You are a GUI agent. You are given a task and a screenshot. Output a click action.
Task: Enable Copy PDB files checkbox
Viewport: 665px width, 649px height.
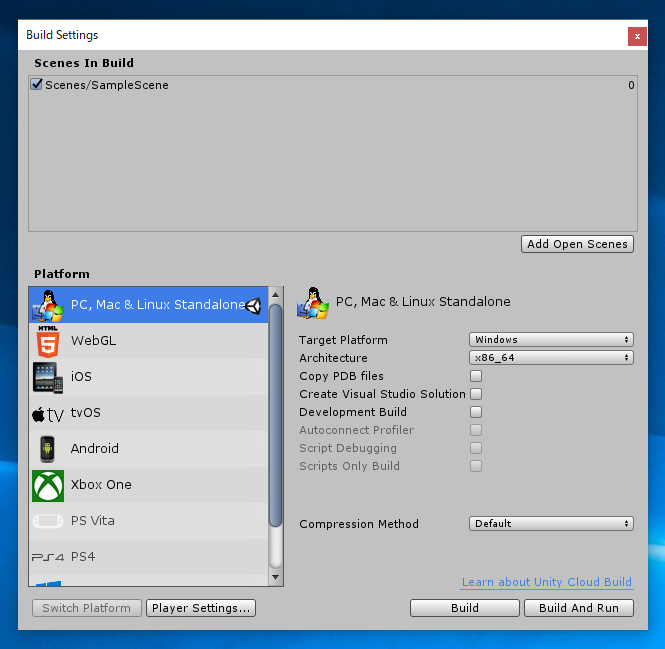[476, 376]
